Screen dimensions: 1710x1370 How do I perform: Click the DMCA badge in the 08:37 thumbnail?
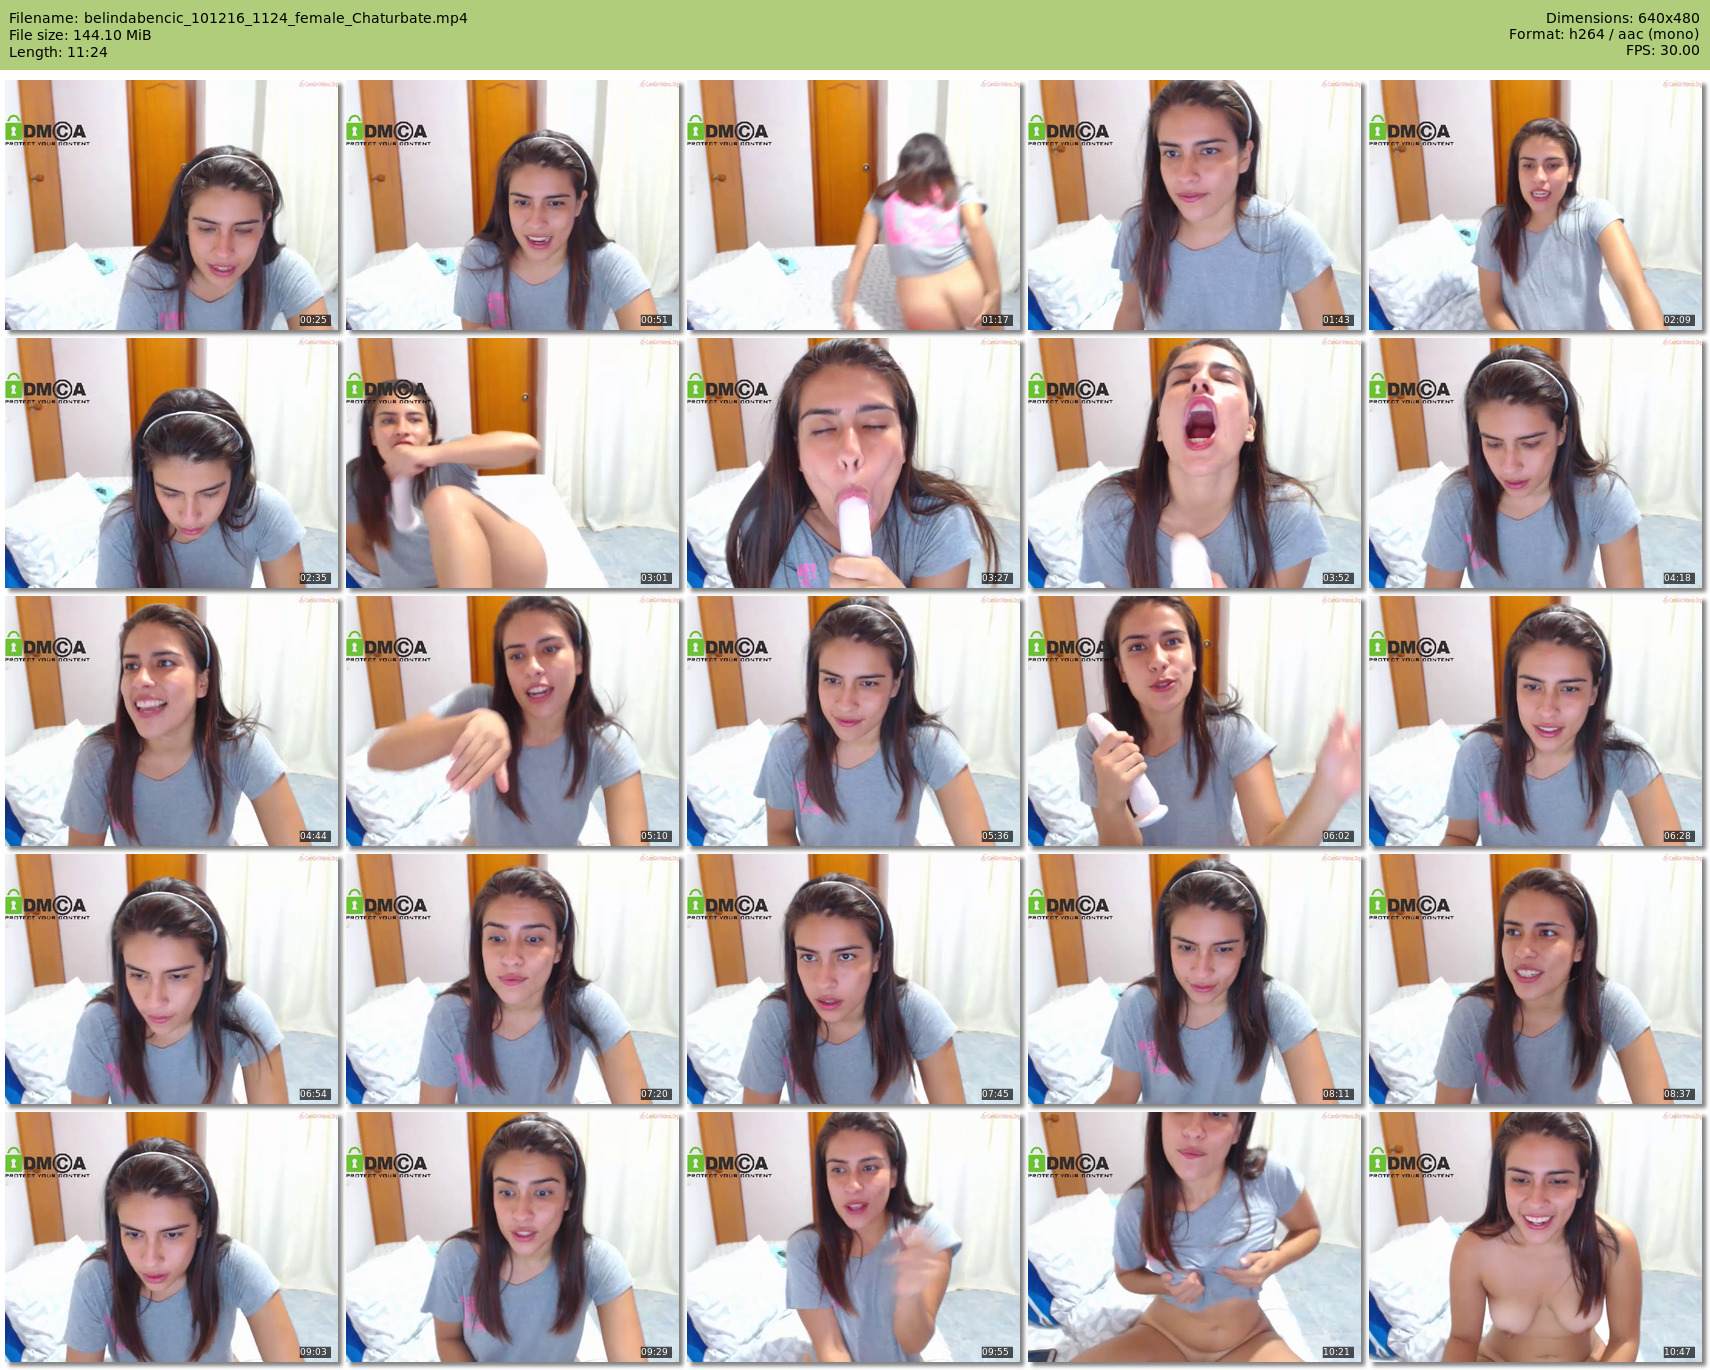(1411, 906)
